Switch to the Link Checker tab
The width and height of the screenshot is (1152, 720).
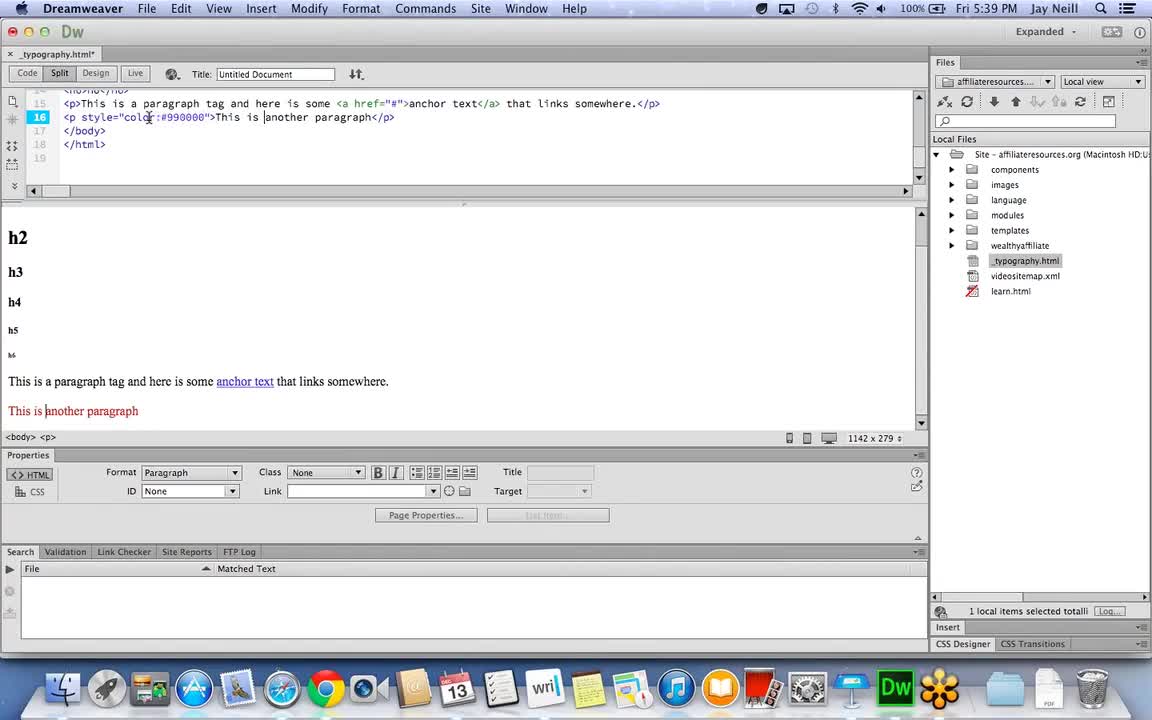click(124, 552)
